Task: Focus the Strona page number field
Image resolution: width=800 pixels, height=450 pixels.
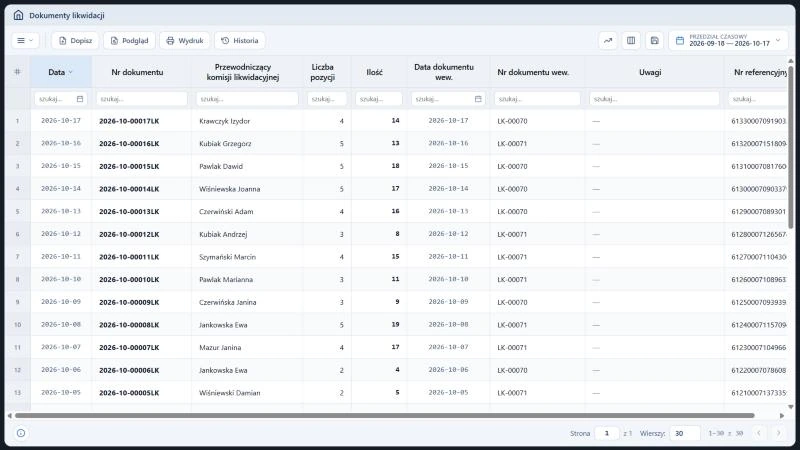Action: pos(607,433)
